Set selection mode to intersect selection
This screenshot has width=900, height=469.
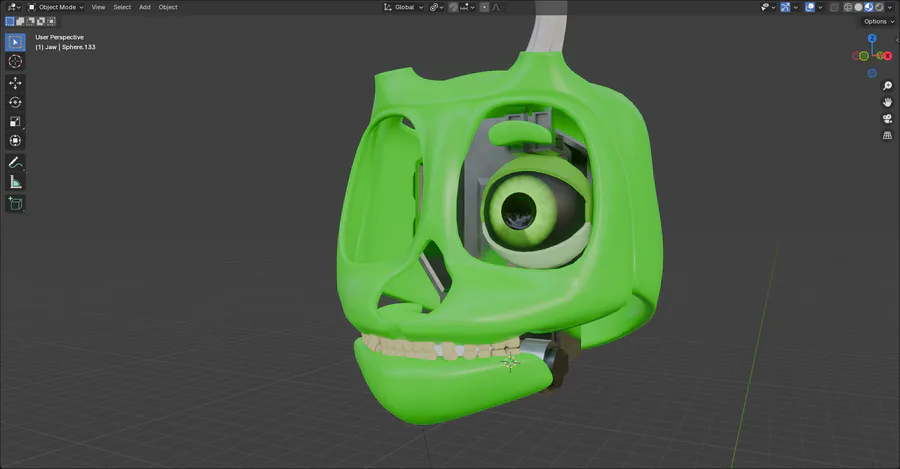tap(51, 21)
